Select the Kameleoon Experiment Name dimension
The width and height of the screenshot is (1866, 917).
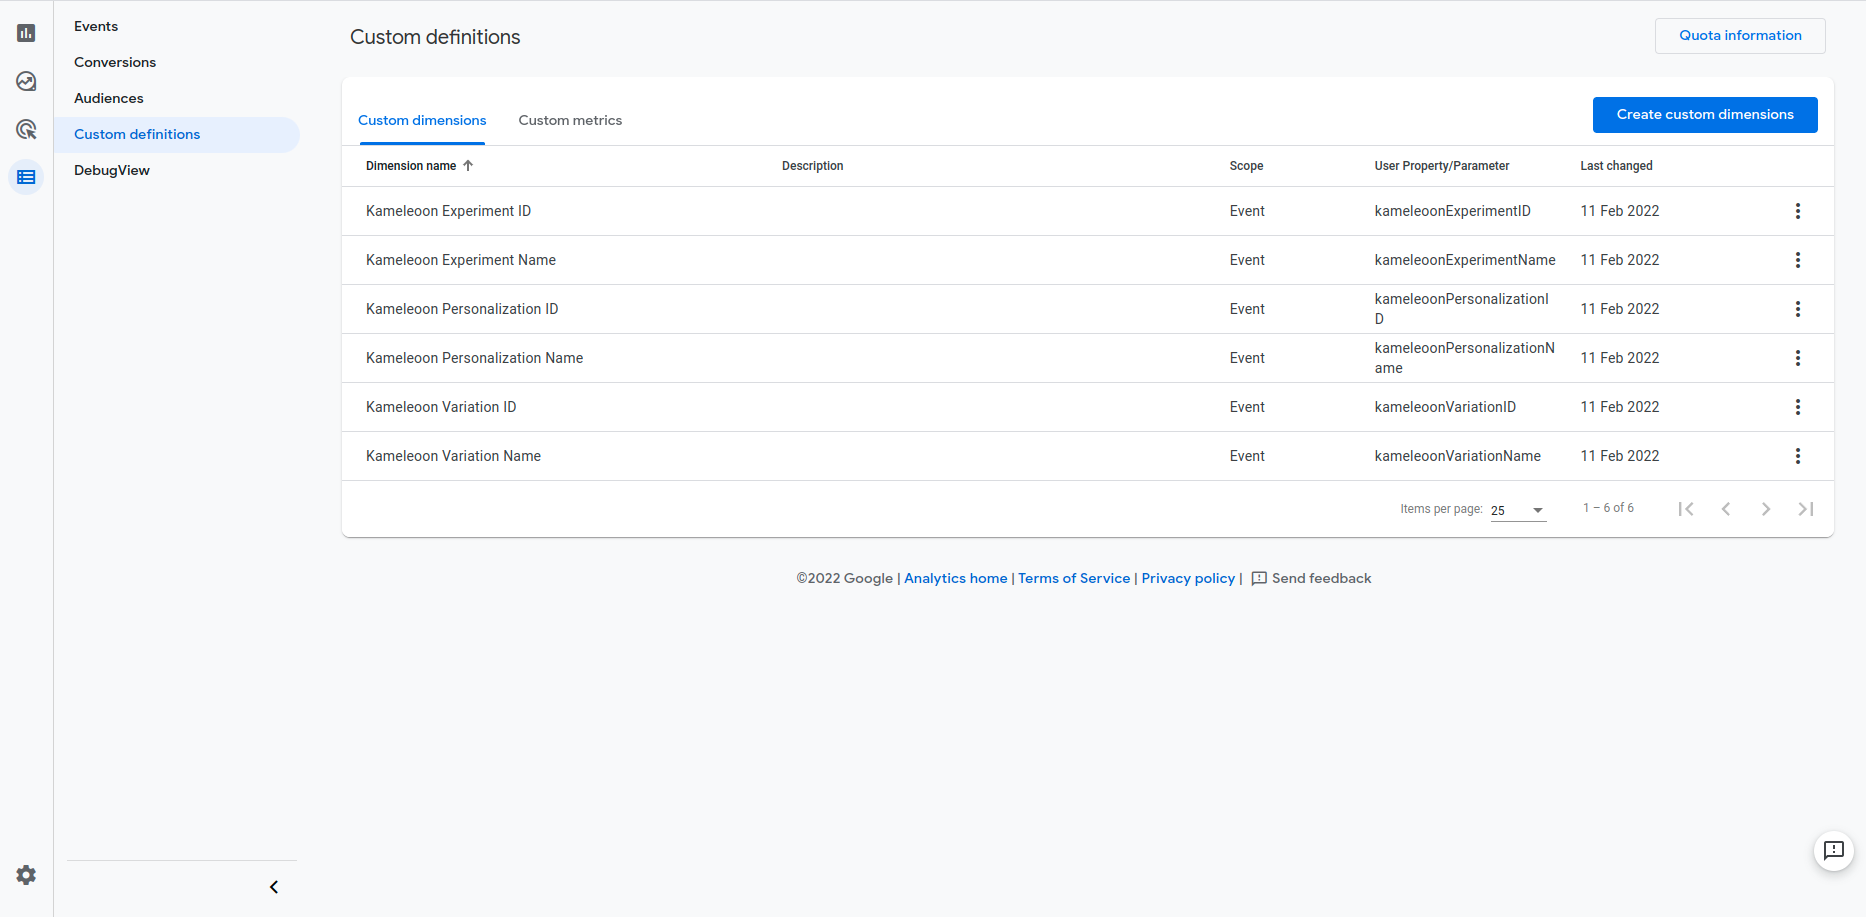[461, 260]
